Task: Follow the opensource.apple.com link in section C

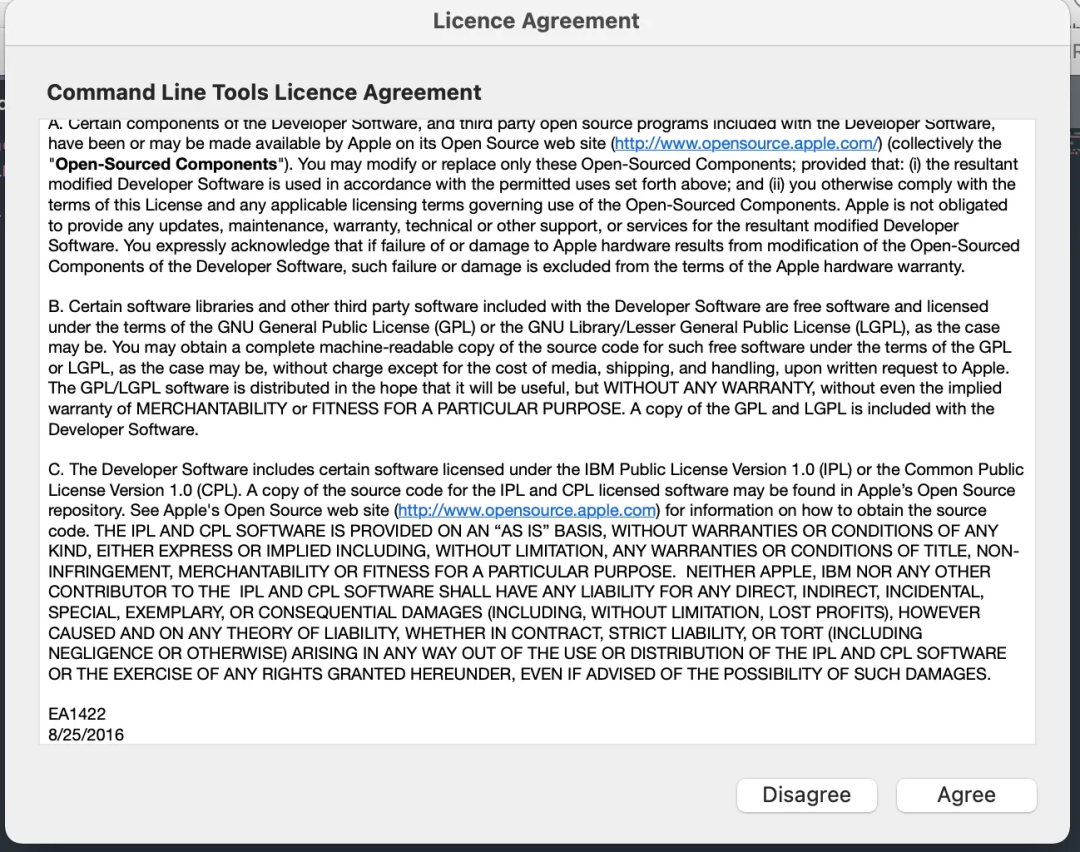Action: [x=527, y=510]
